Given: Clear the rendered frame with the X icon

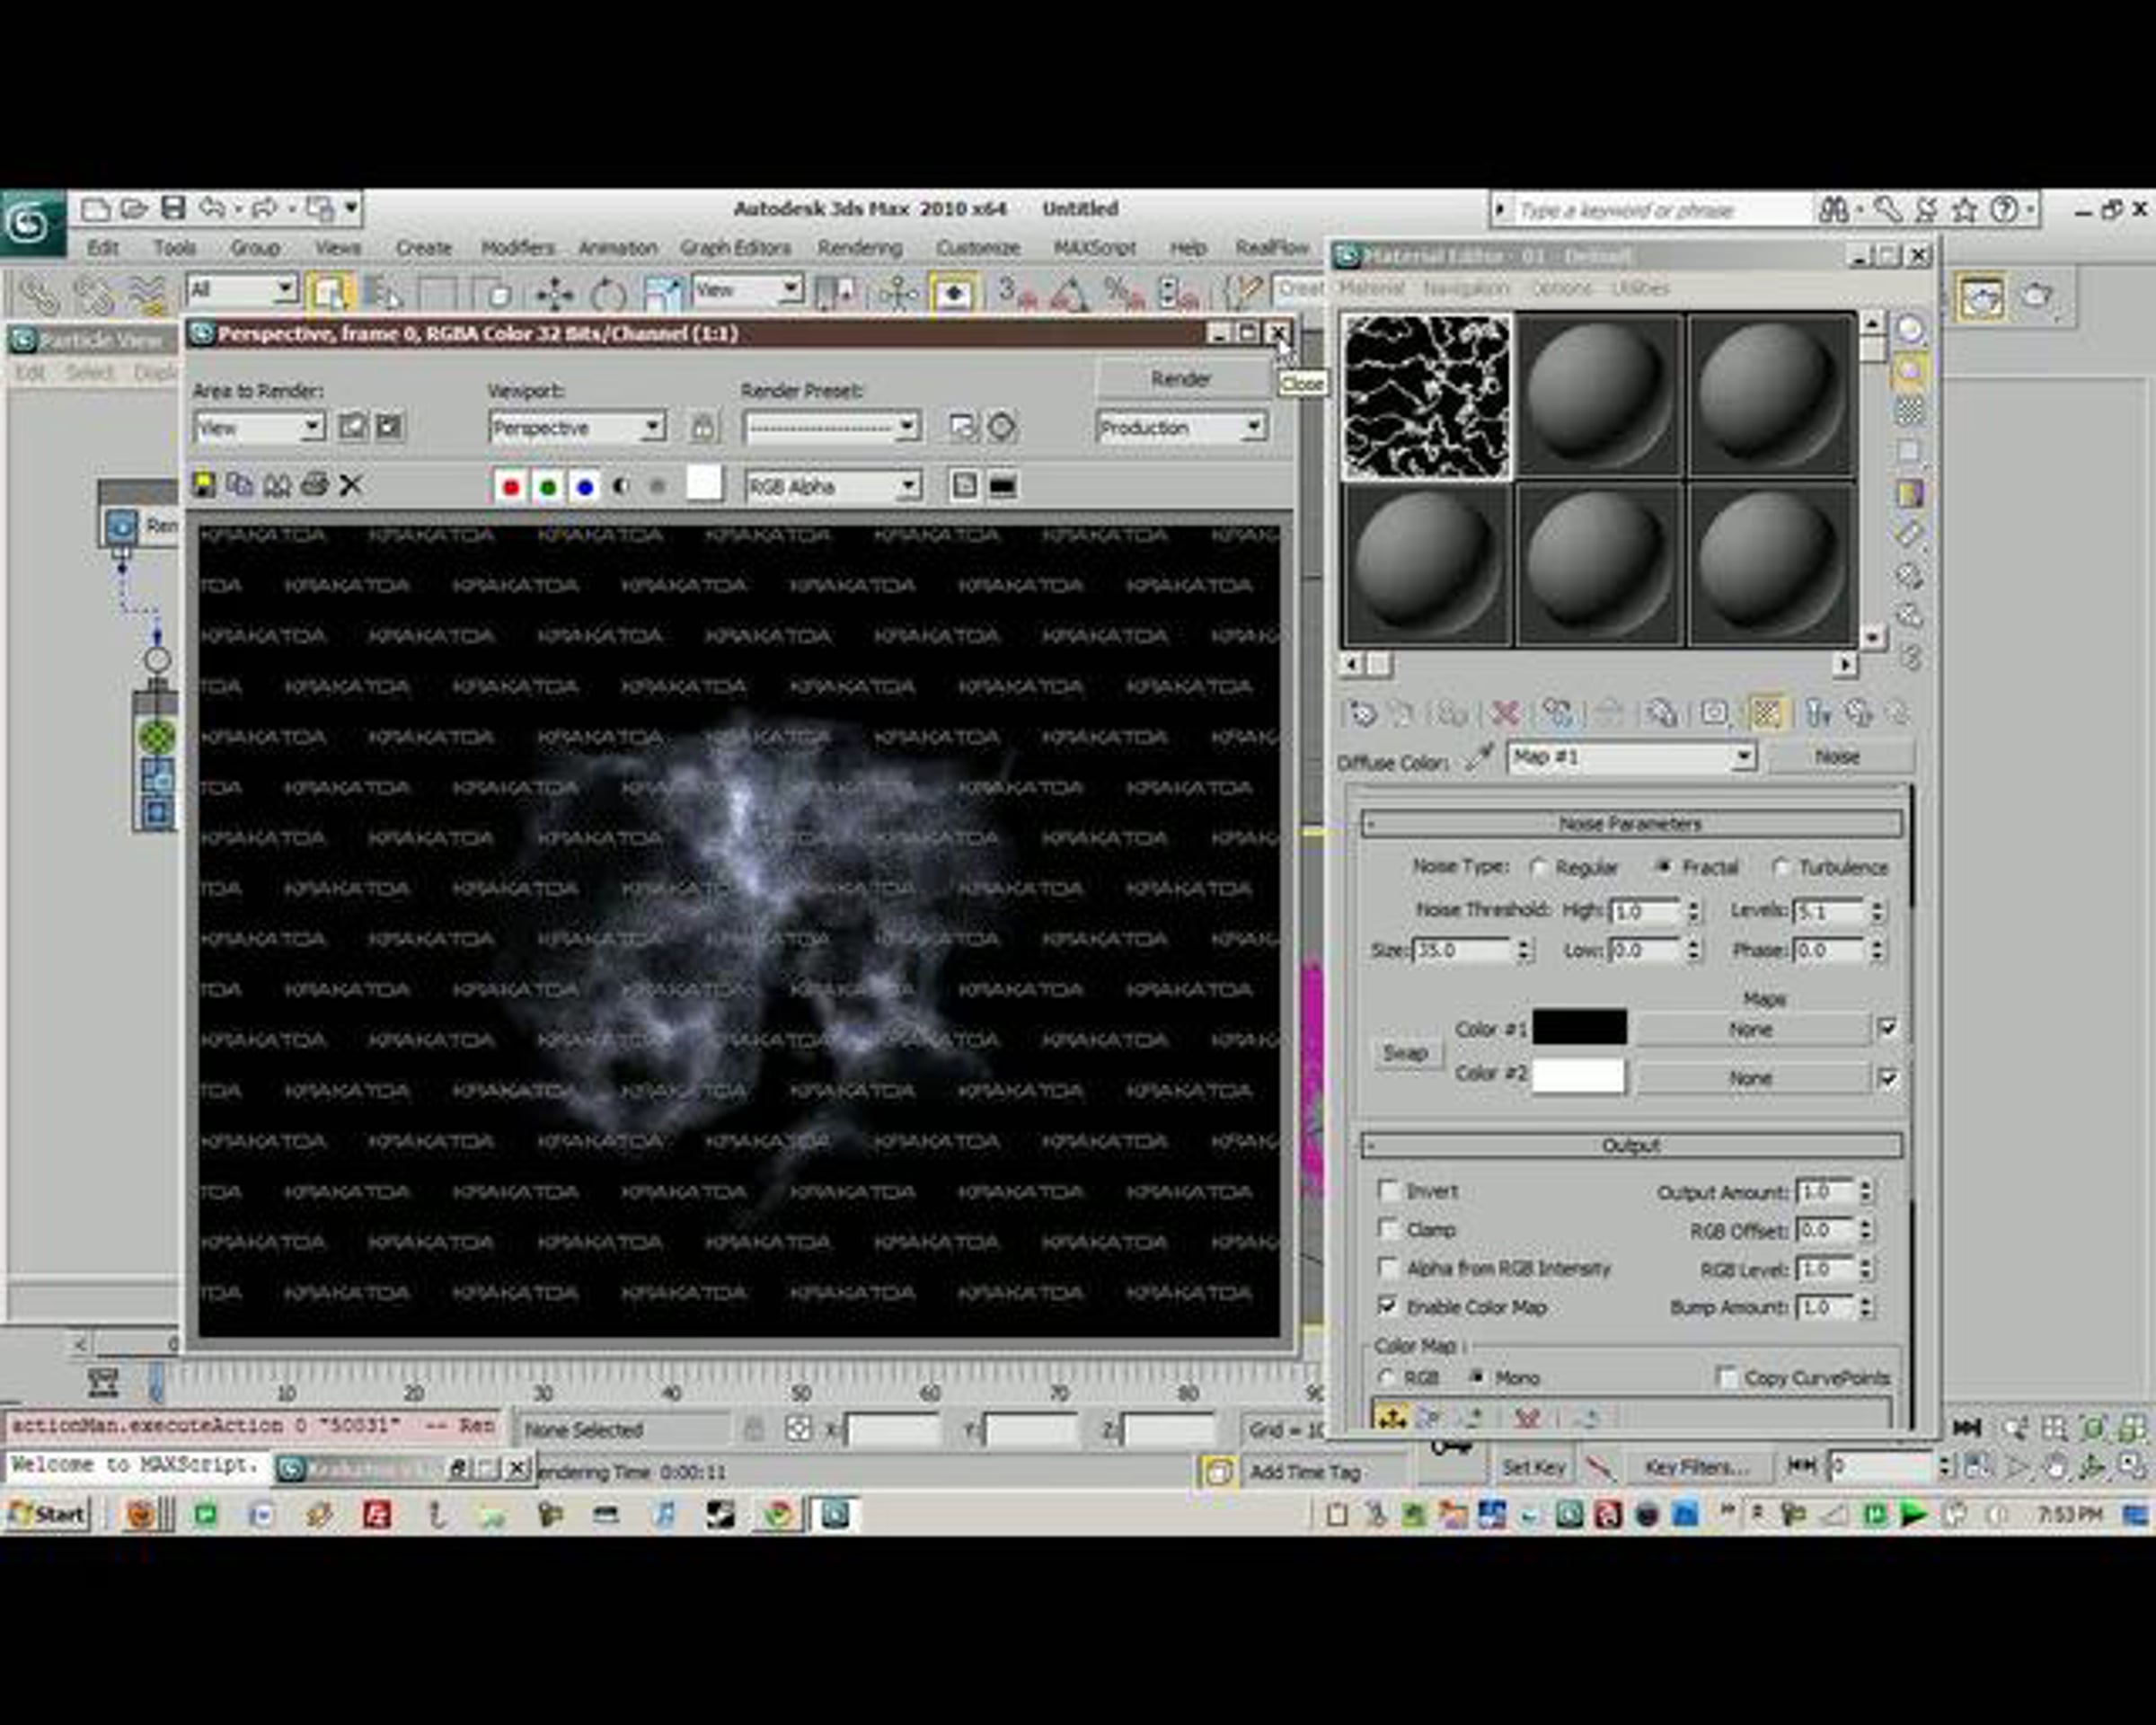Looking at the screenshot, I should point(350,486).
